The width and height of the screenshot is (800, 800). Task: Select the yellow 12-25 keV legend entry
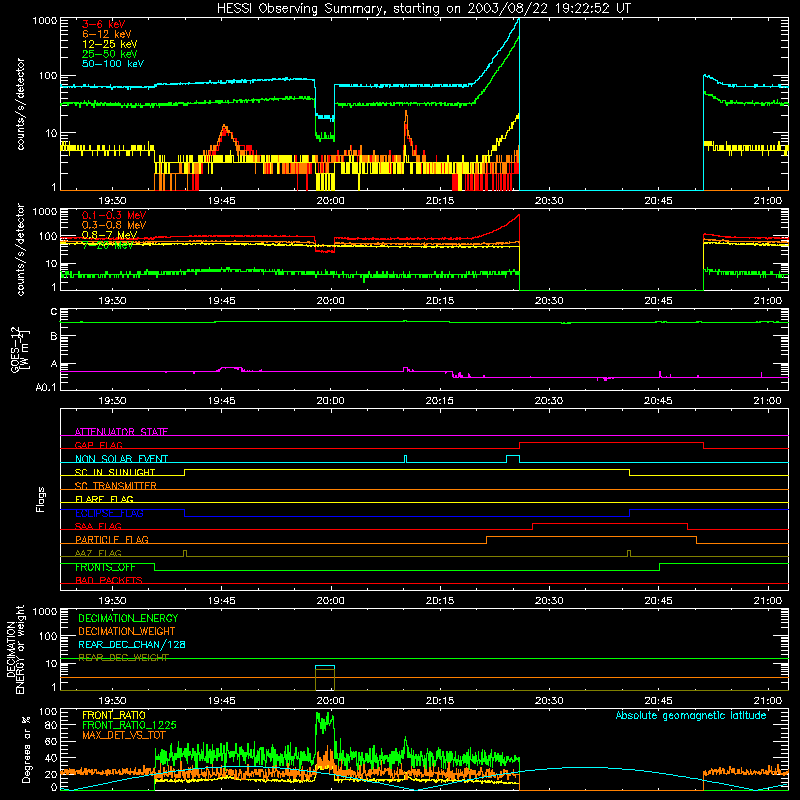pyautogui.click(x=110, y=44)
